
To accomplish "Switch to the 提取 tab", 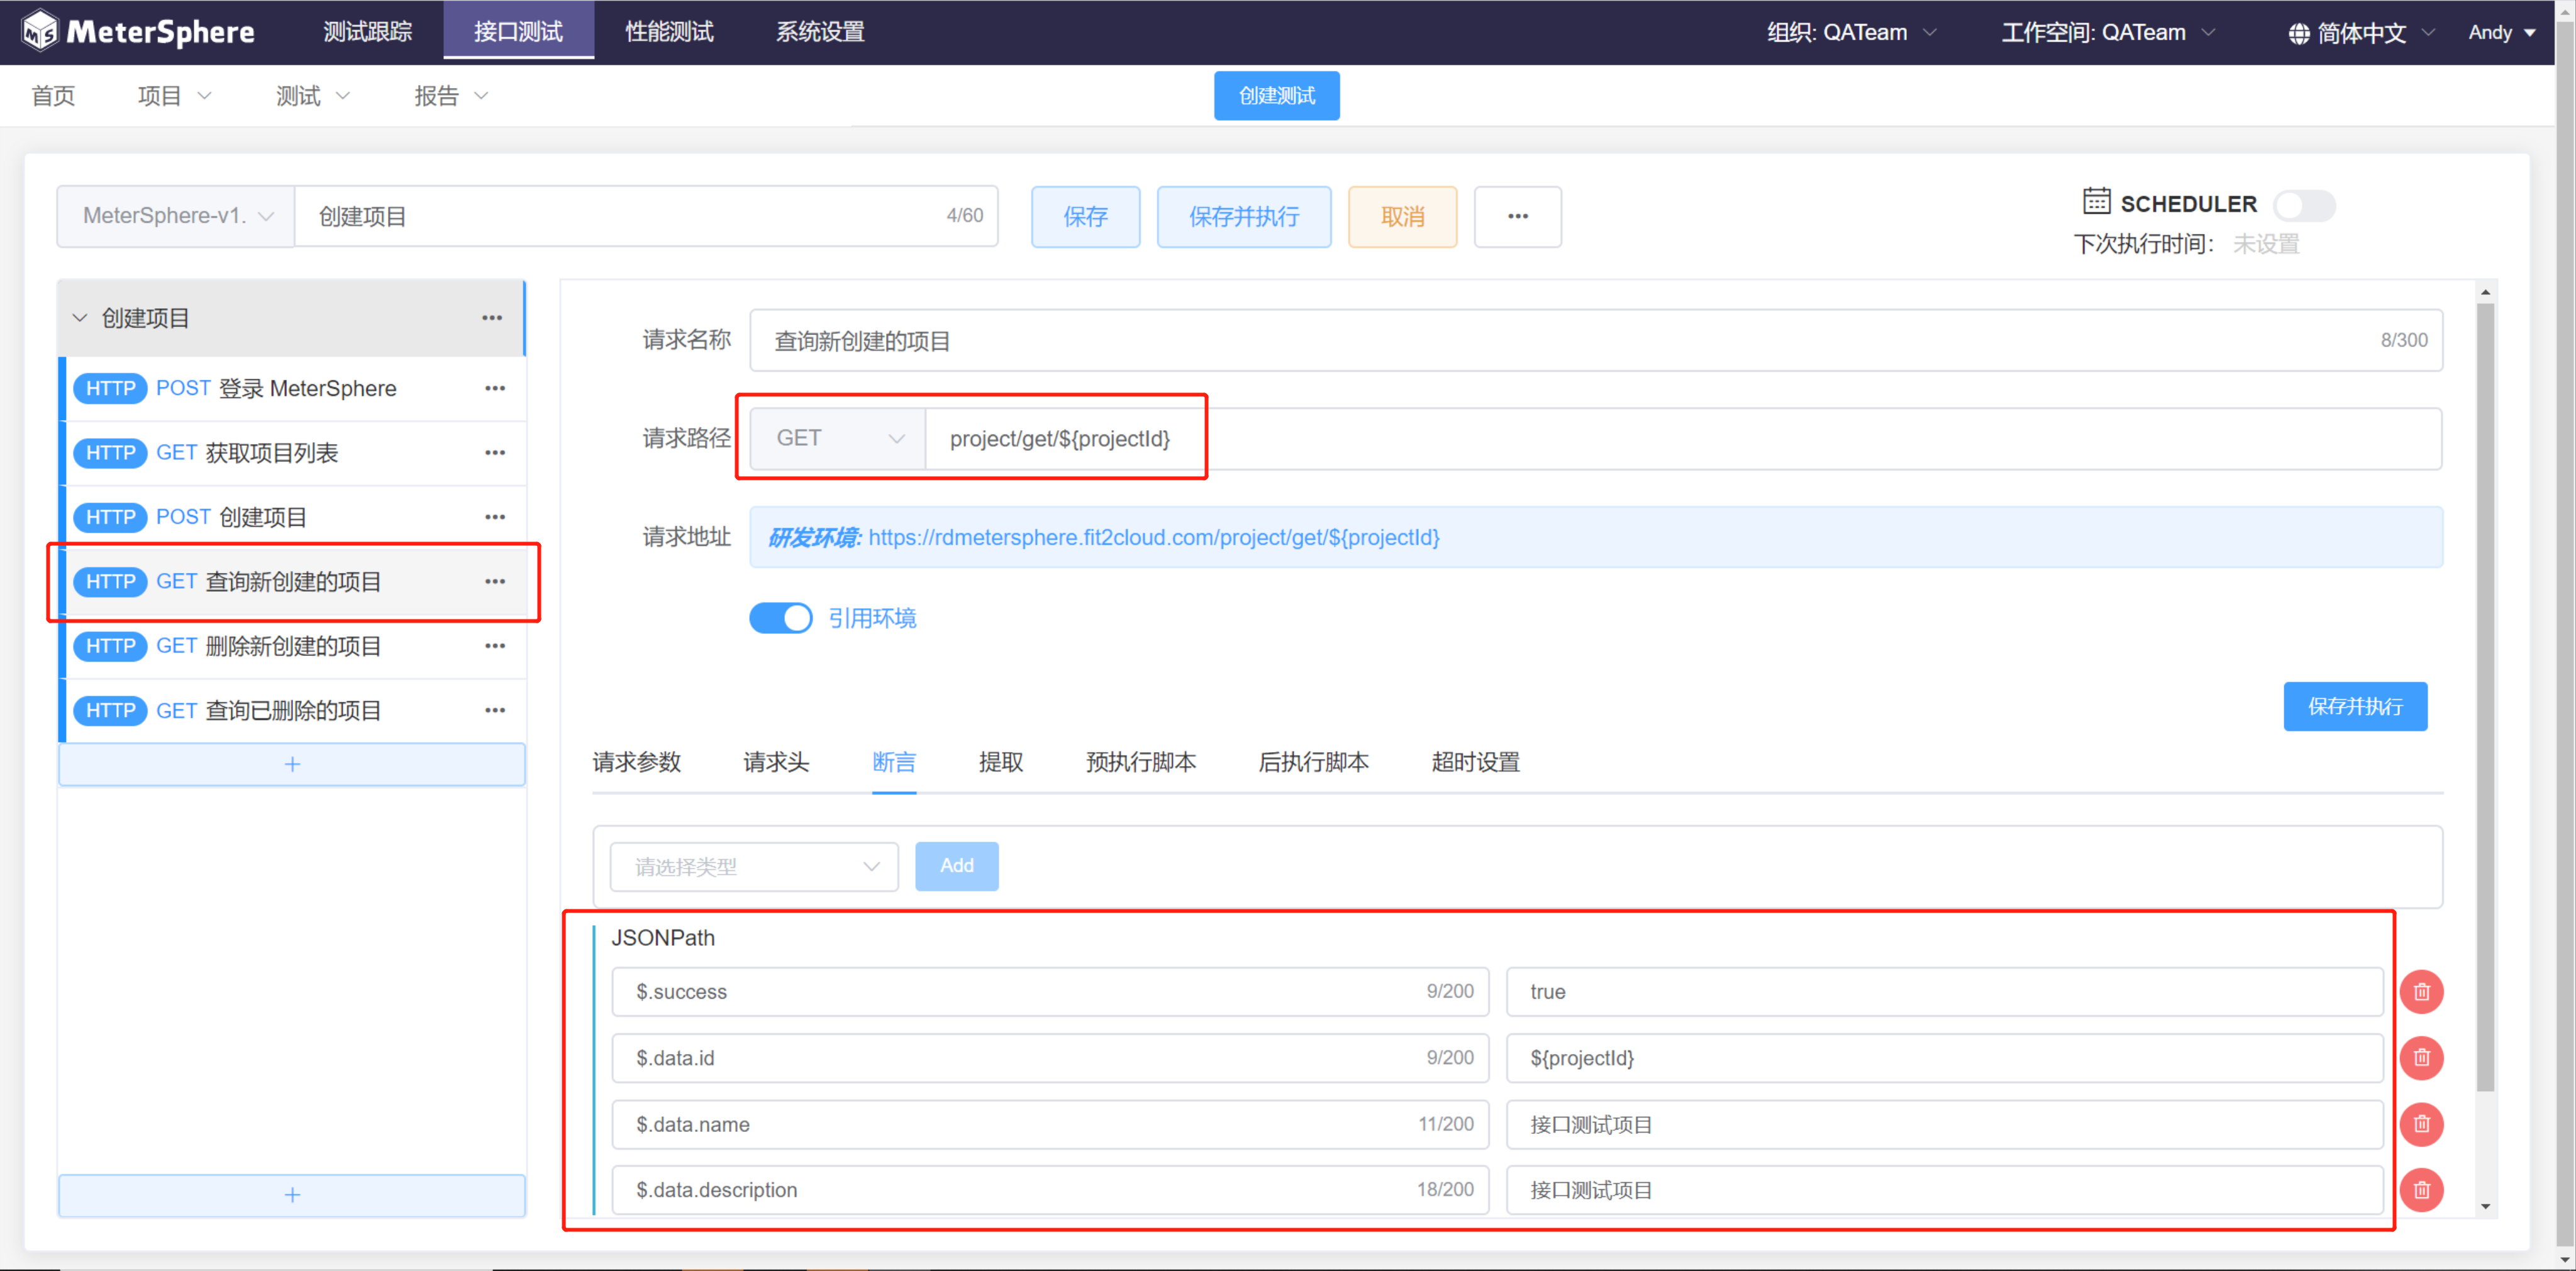I will 1000,762.
